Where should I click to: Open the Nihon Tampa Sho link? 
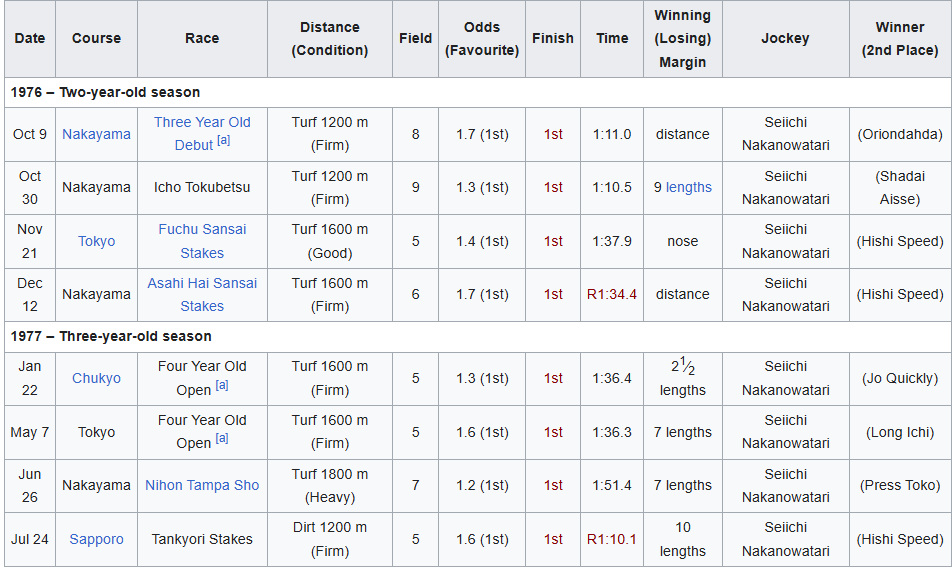pyautogui.click(x=202, y=485)
